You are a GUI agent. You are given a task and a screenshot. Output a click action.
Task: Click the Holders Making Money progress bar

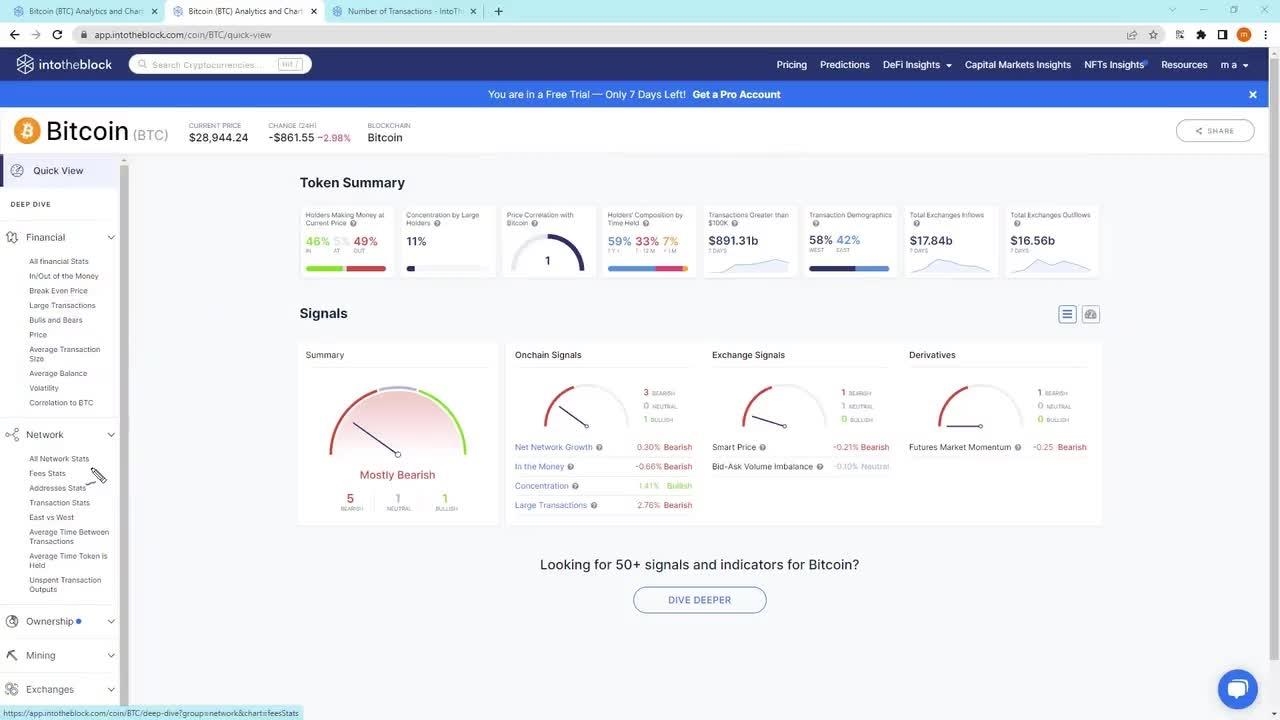coord(345,269)
